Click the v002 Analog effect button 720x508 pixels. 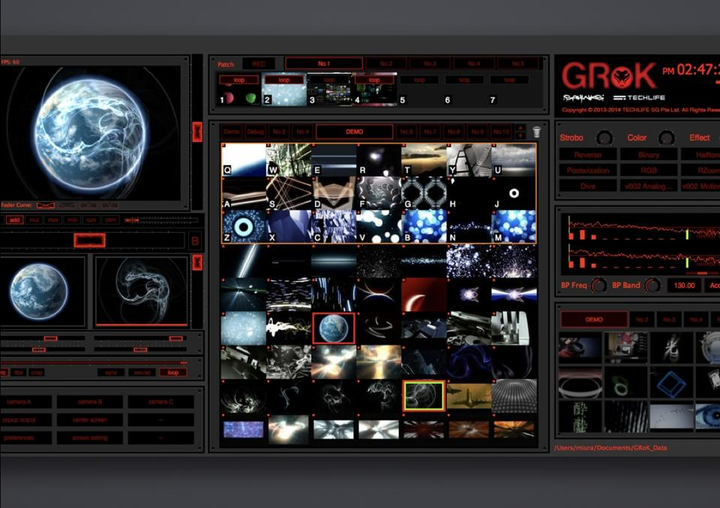point(648,186)
